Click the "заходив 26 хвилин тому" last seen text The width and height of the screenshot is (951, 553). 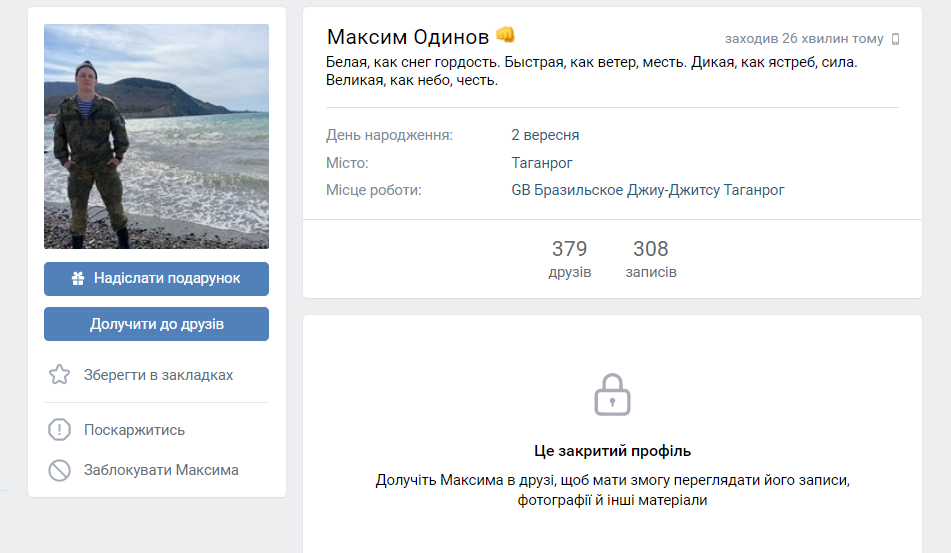coord(804,39)
